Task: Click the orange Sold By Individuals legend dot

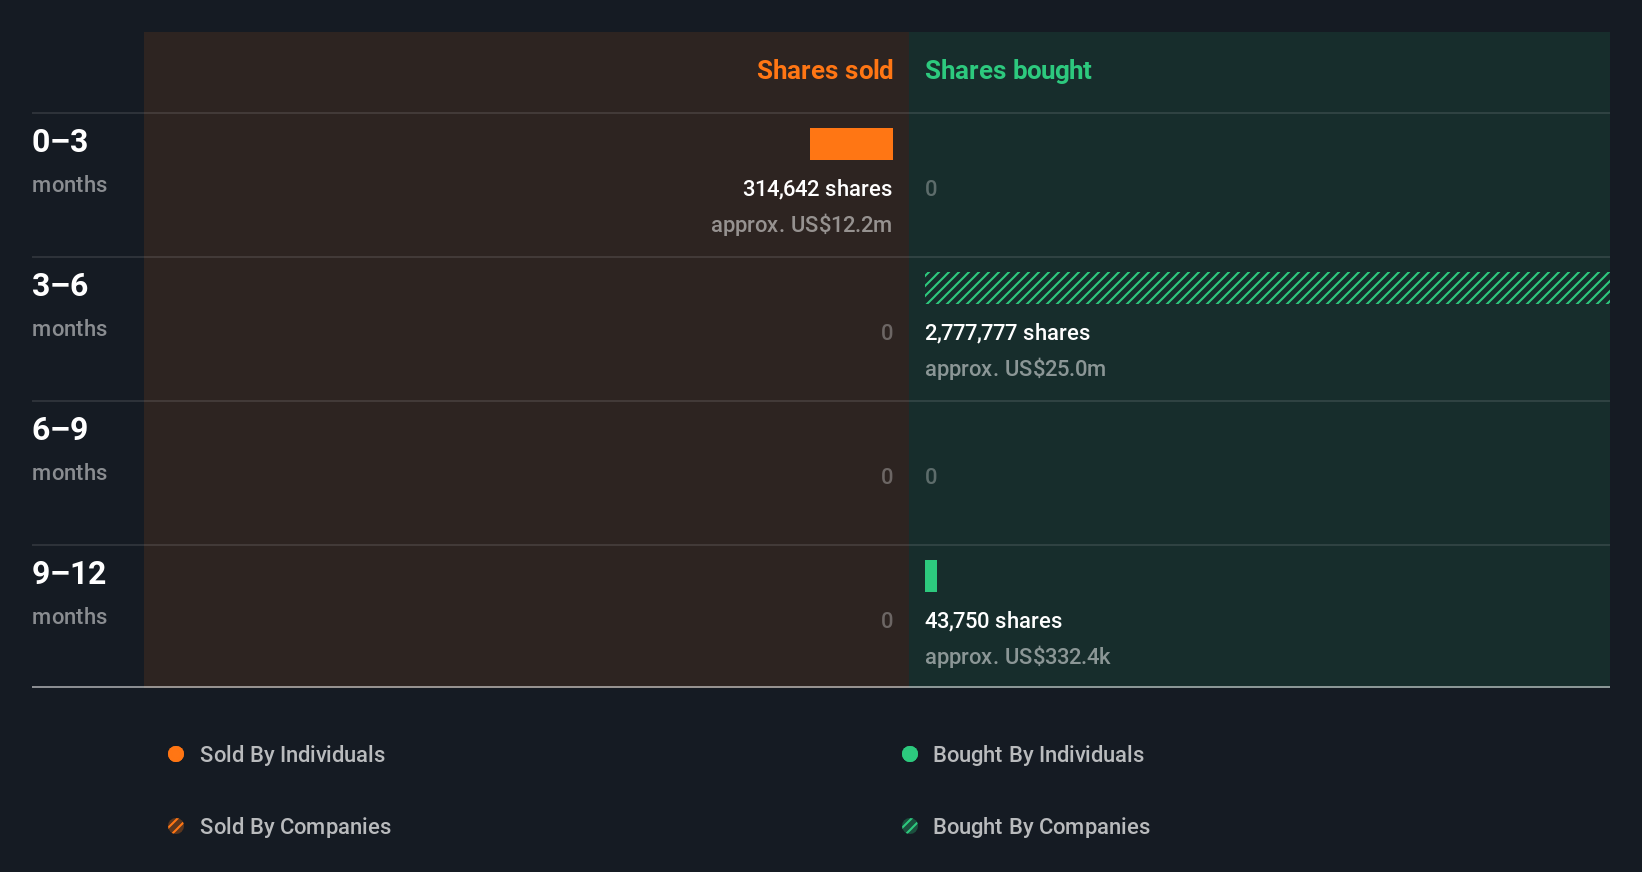Action: (176, 754)
